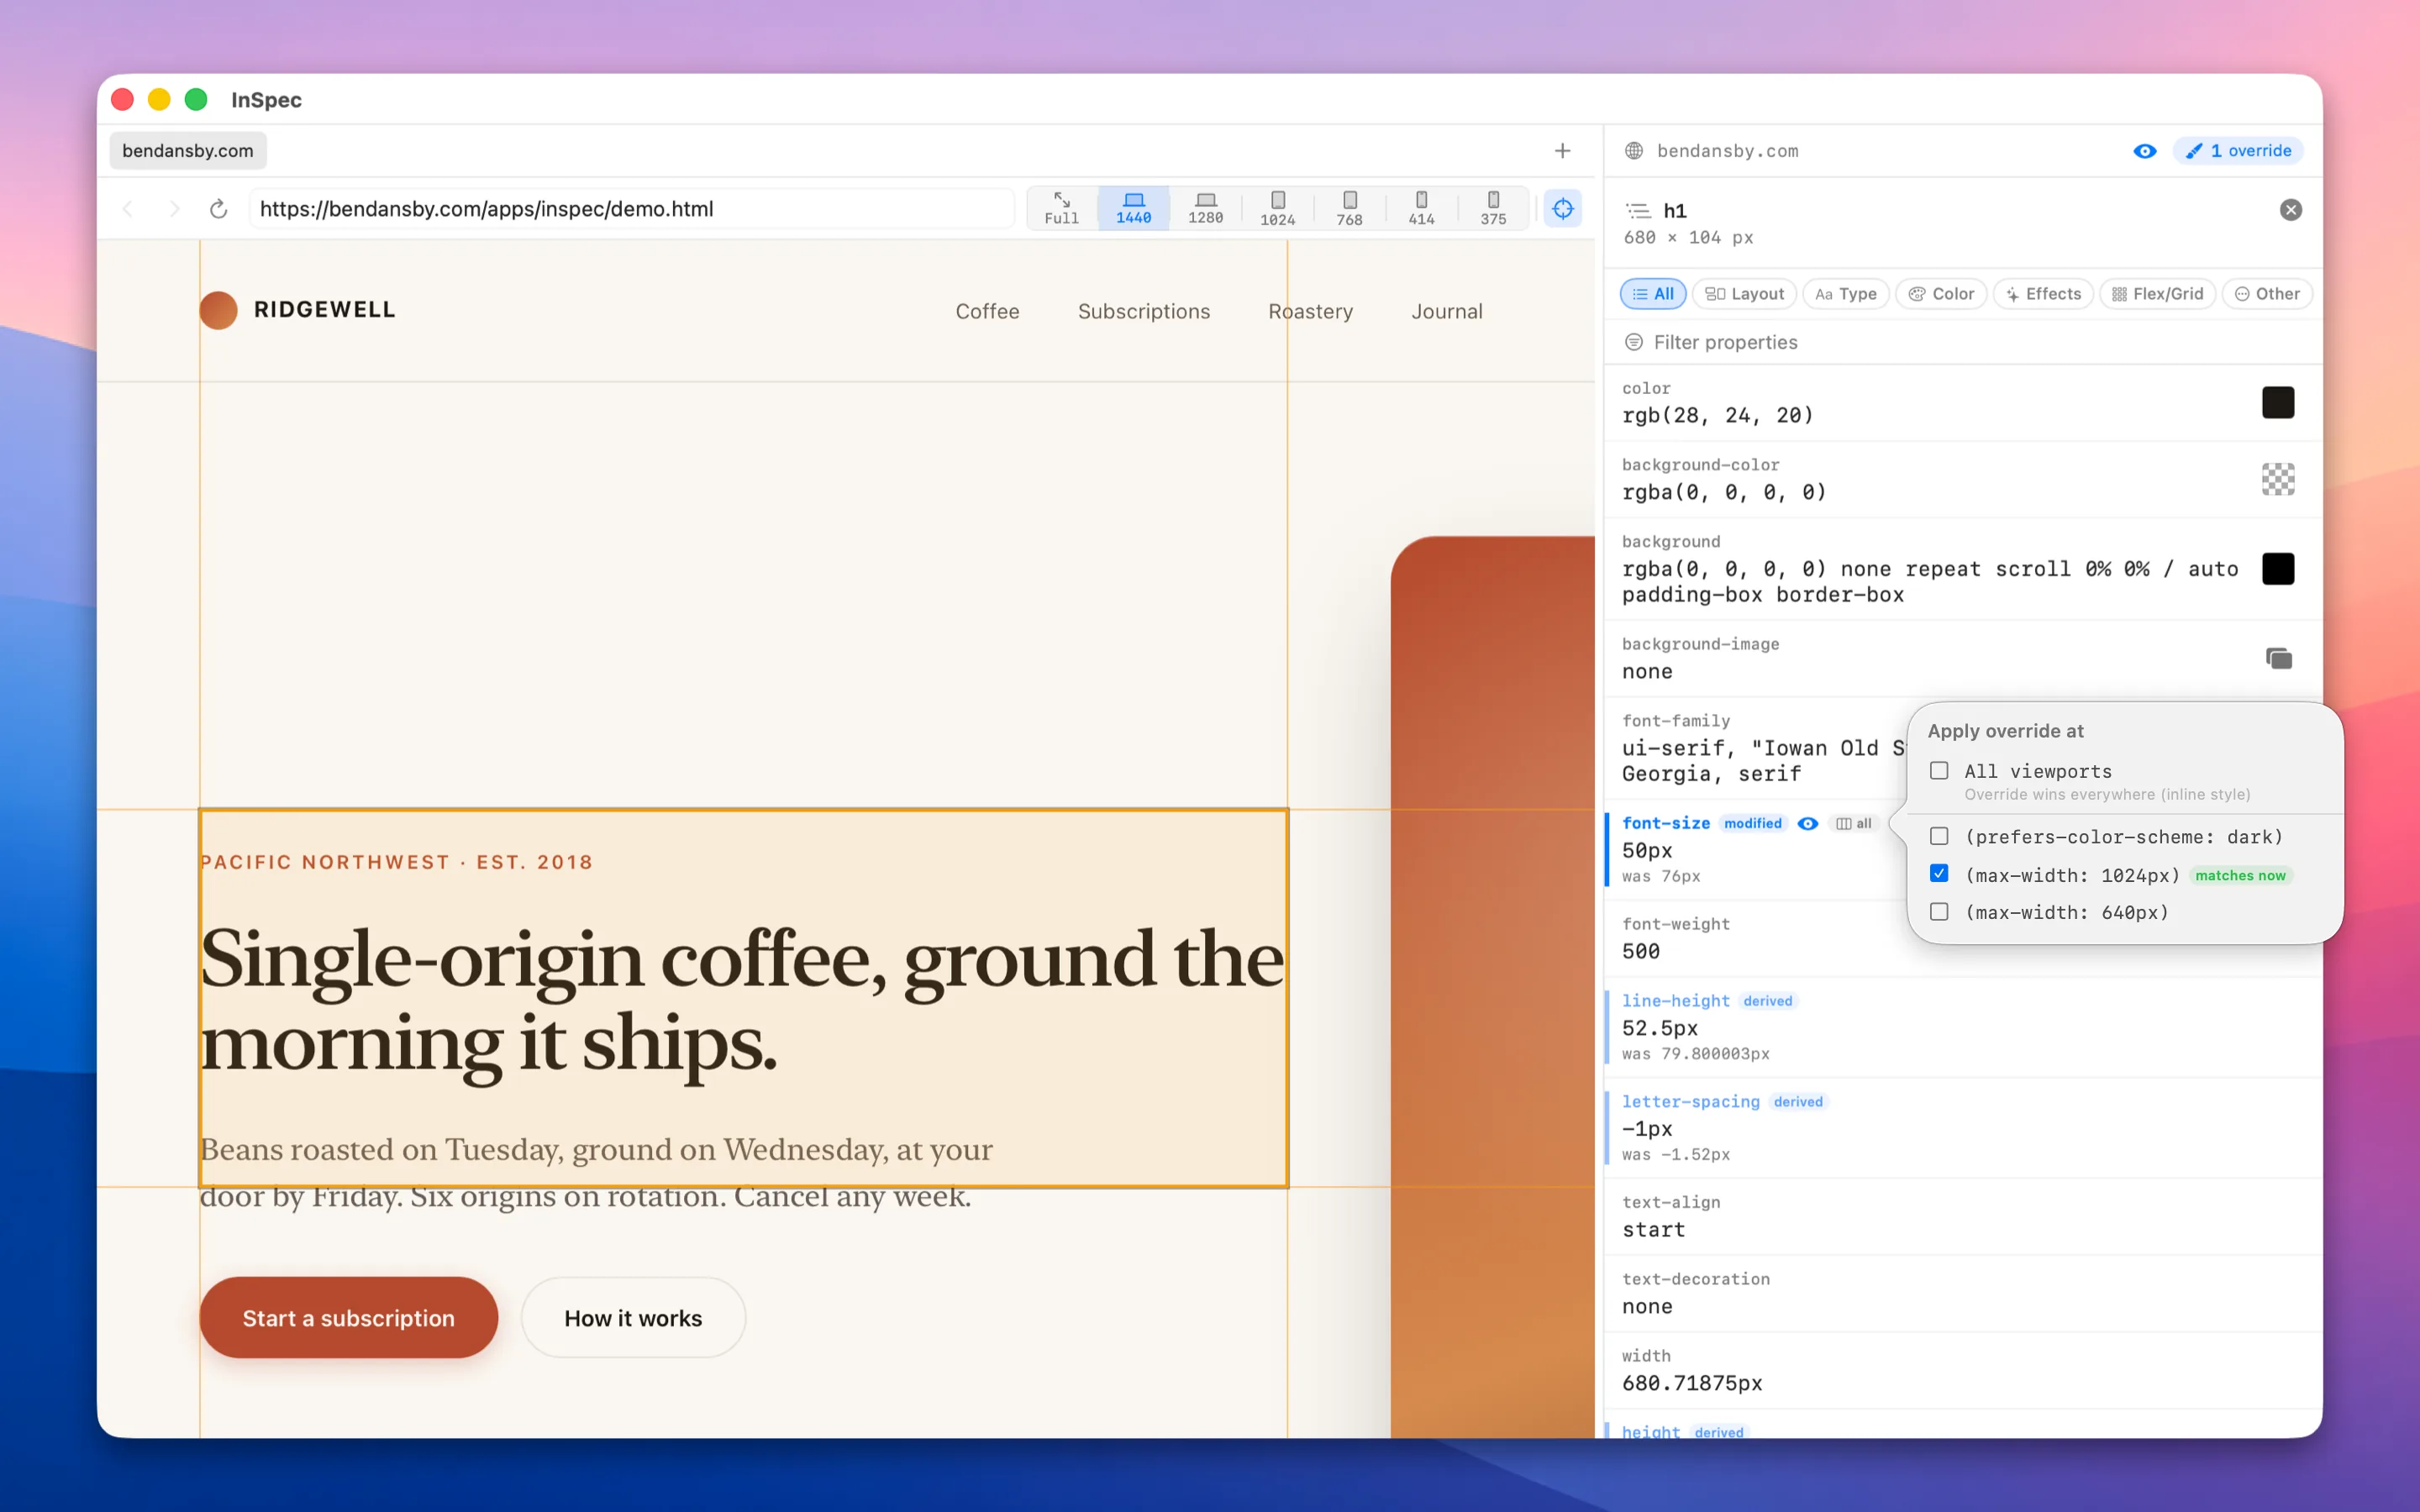Click the filter icon beside Filter properties
The image size is (2420, 1512).
pyautogui.click(x=1634, y=342)
